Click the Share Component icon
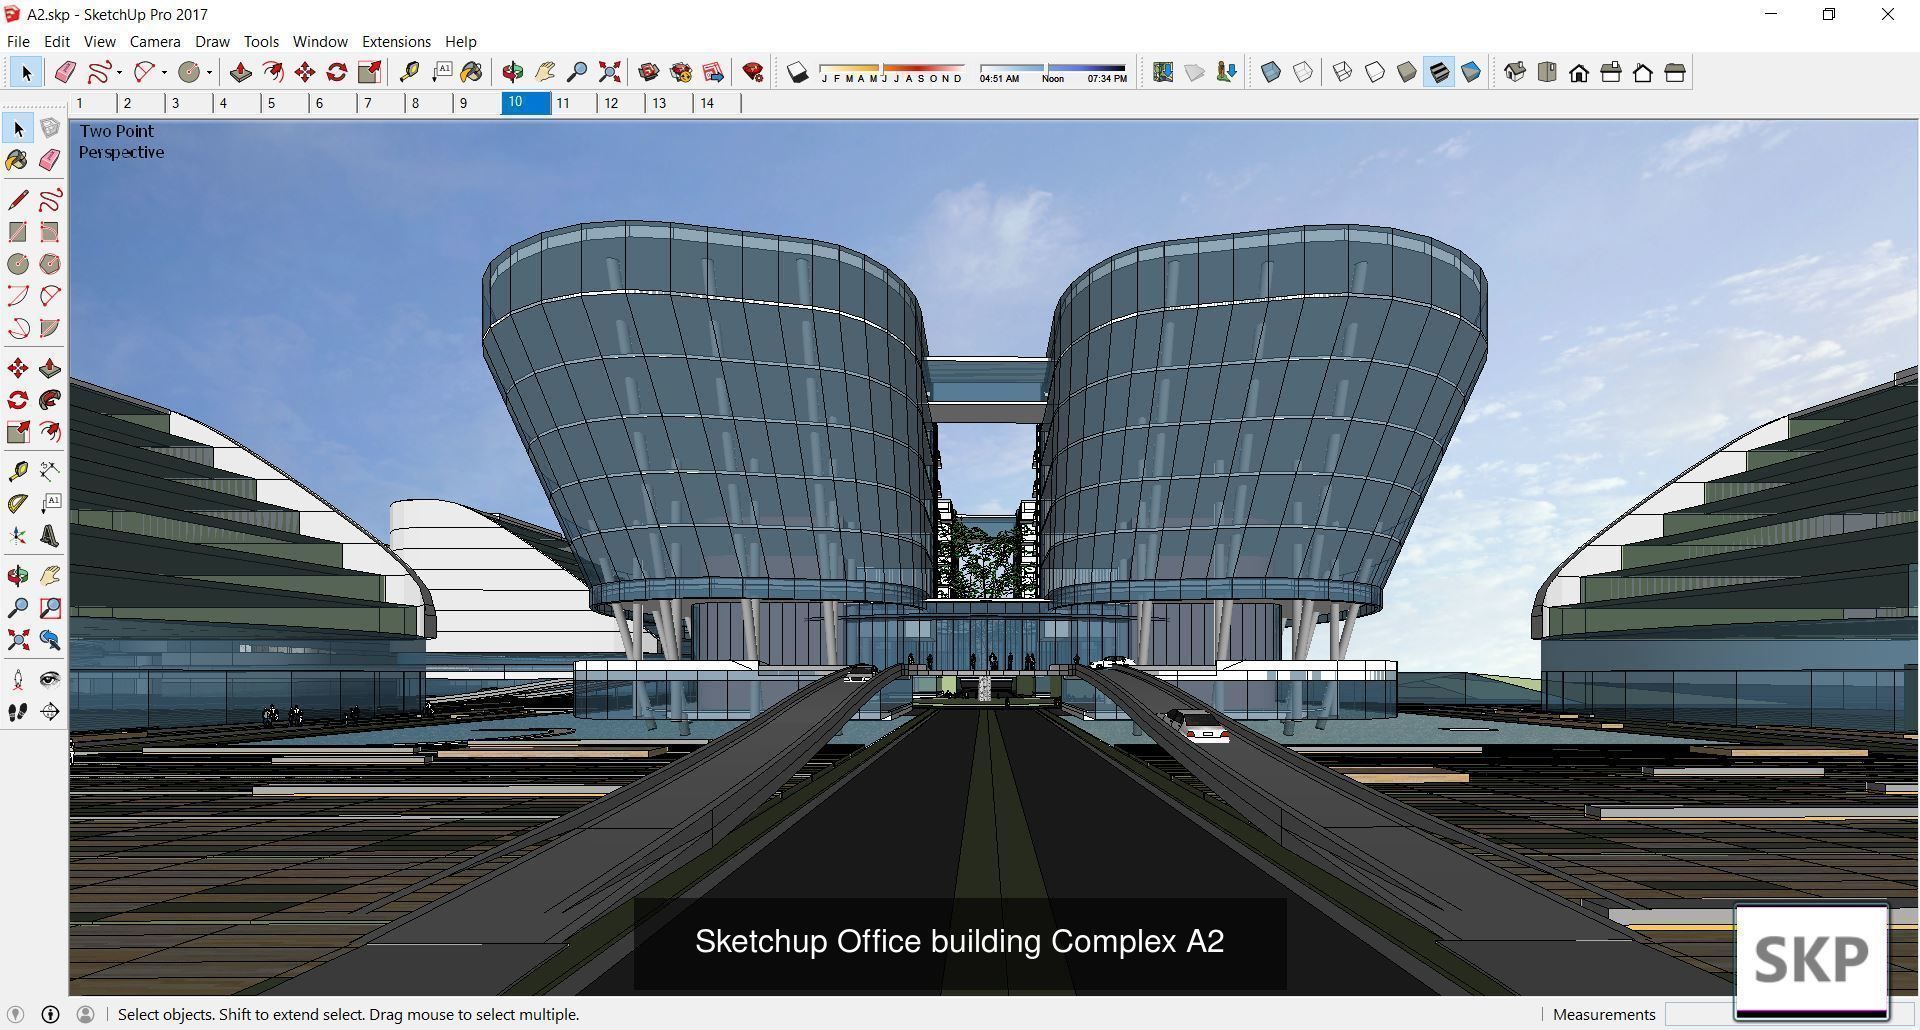This screenshot has height=1030, width=1920. tap(713, 72)
